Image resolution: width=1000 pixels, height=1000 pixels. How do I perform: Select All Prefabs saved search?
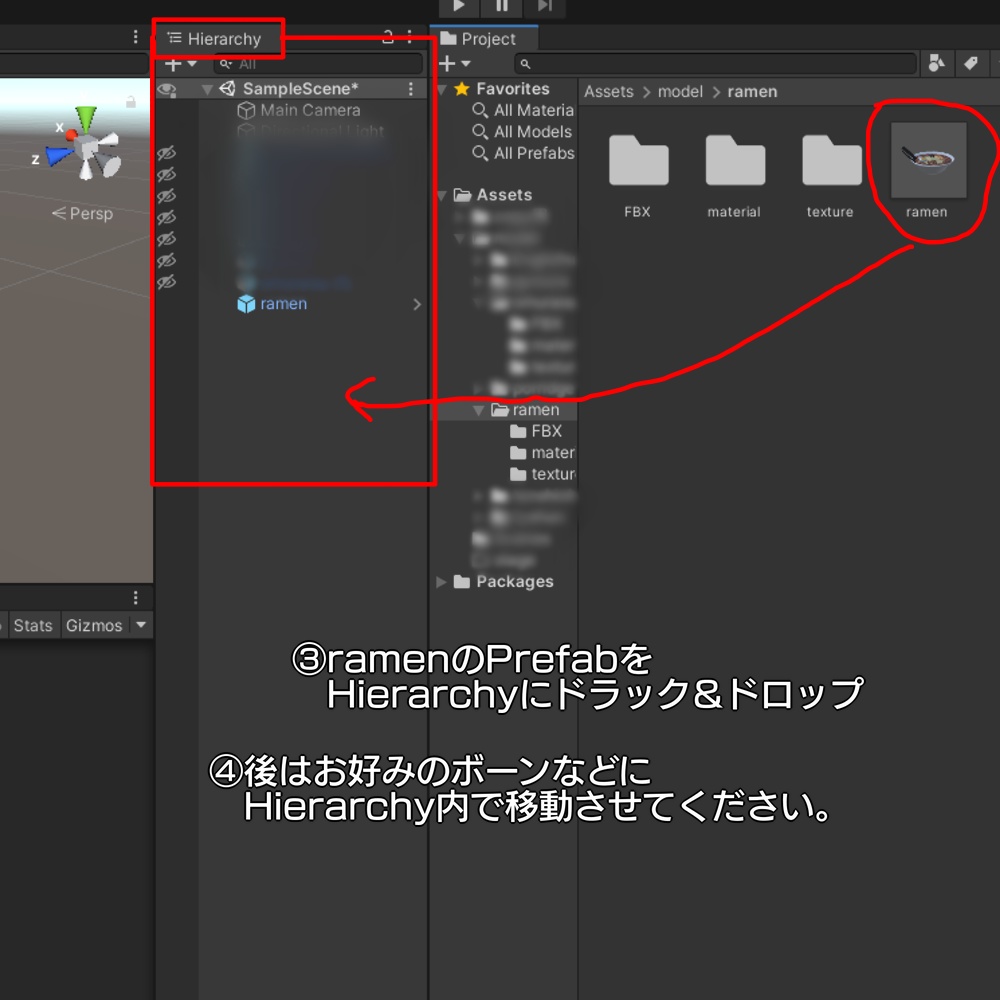pos(523,153)
